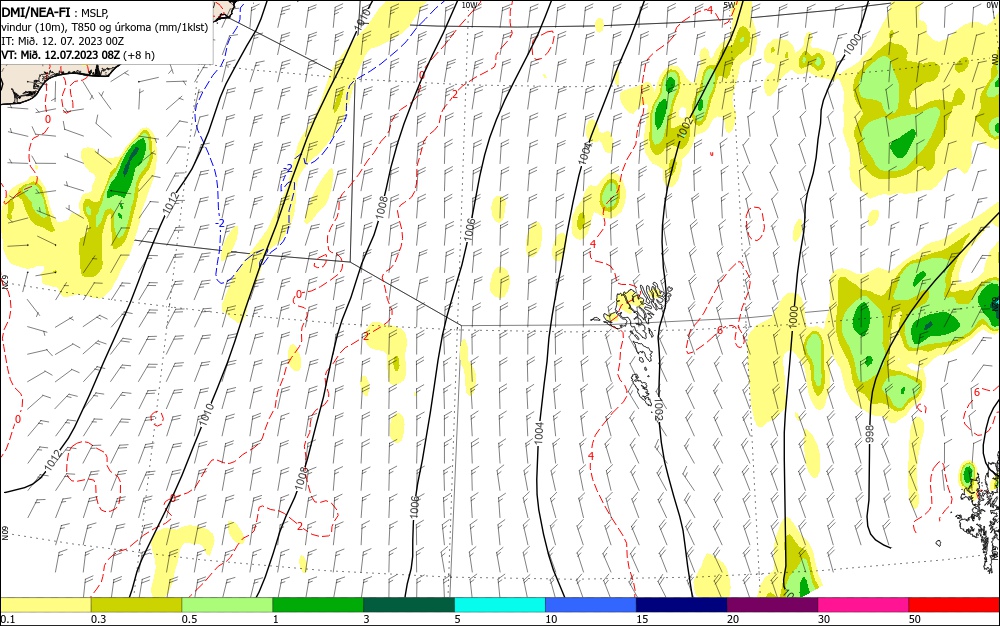The image size is (1000, 626).
Task: Pick the blue 10–15 legend swatch
Action: (591, 605)
